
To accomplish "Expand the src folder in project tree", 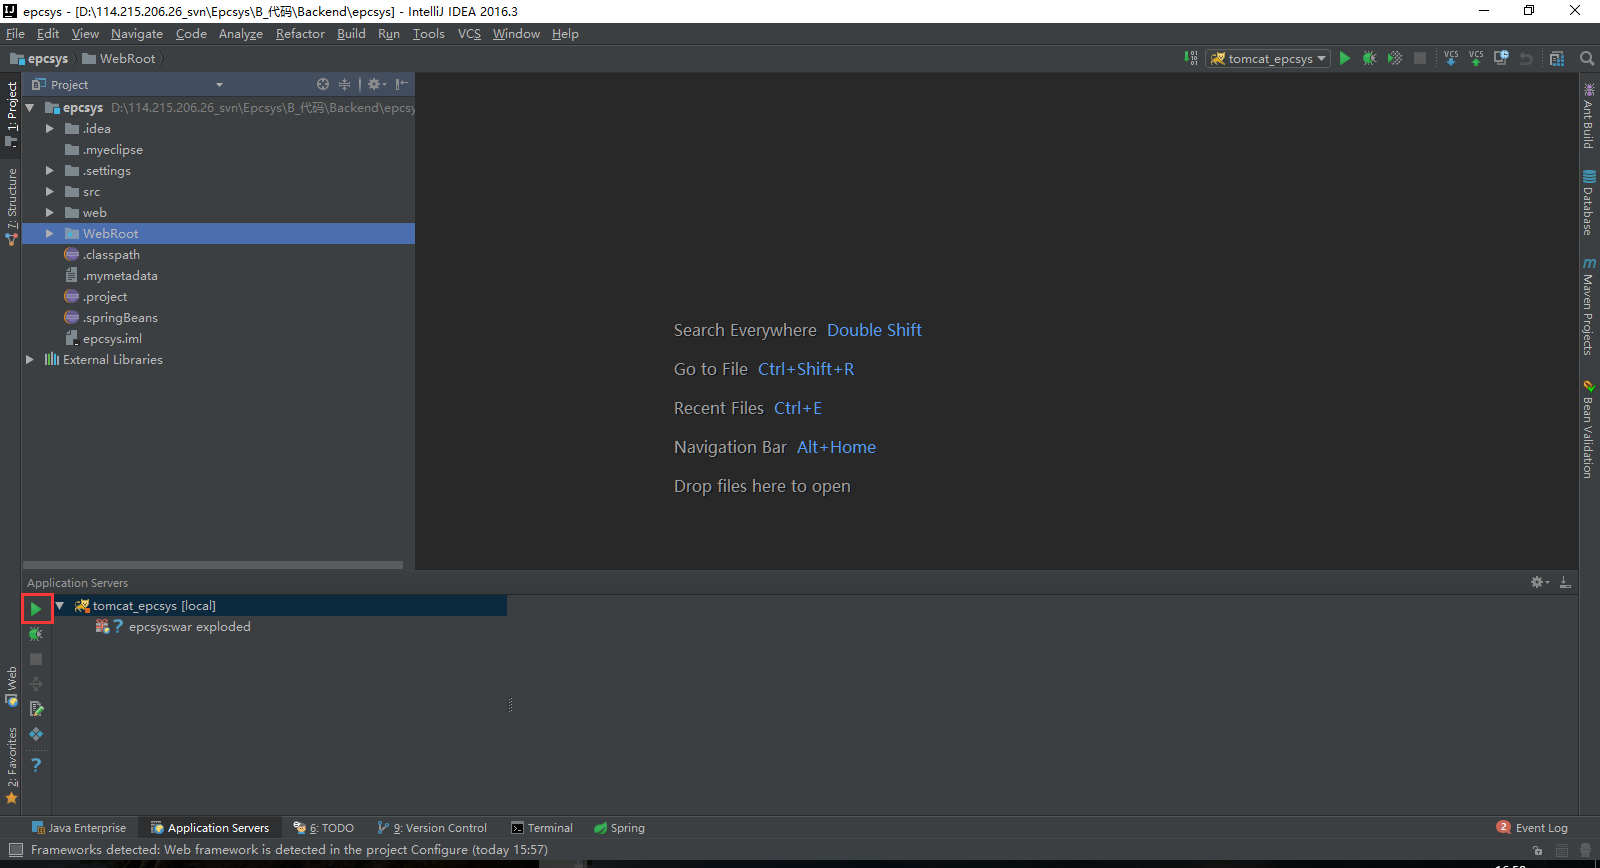I will [x=50, y=192].
